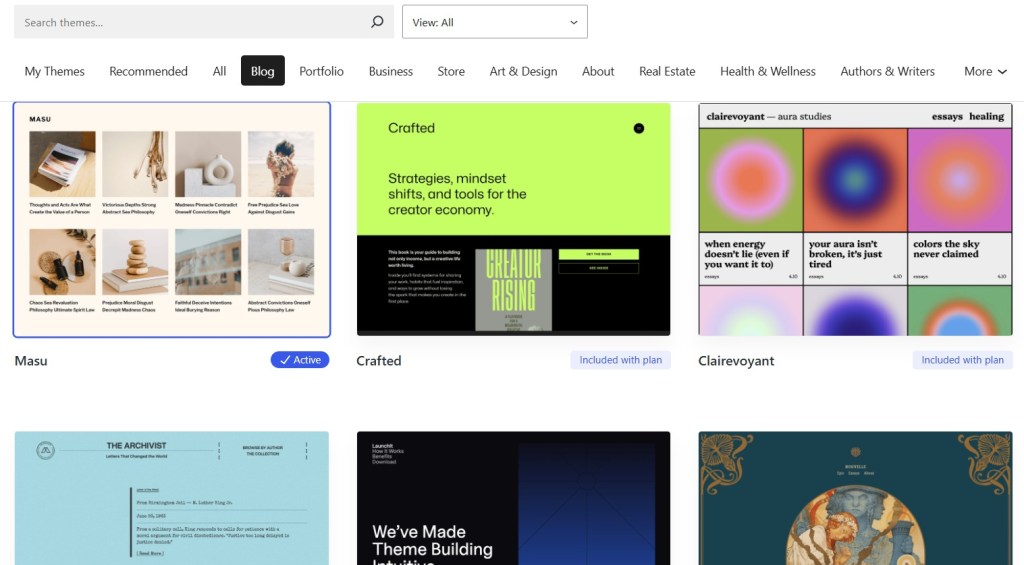Open the Clairevoyant theme preview thumbnail
The width and height of the screenshot is (1024, 565).
click(x=856, y=219)
